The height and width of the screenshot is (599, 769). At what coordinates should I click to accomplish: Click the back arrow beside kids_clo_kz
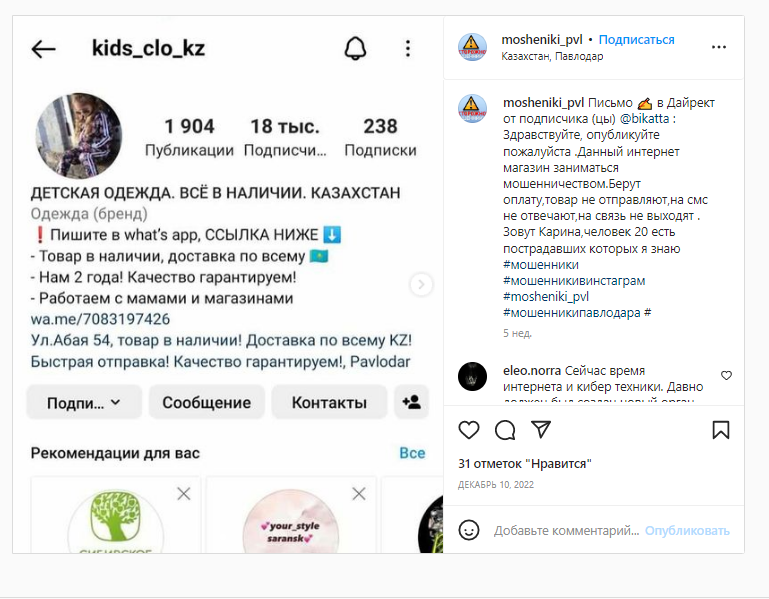click(x=44, y=49)
